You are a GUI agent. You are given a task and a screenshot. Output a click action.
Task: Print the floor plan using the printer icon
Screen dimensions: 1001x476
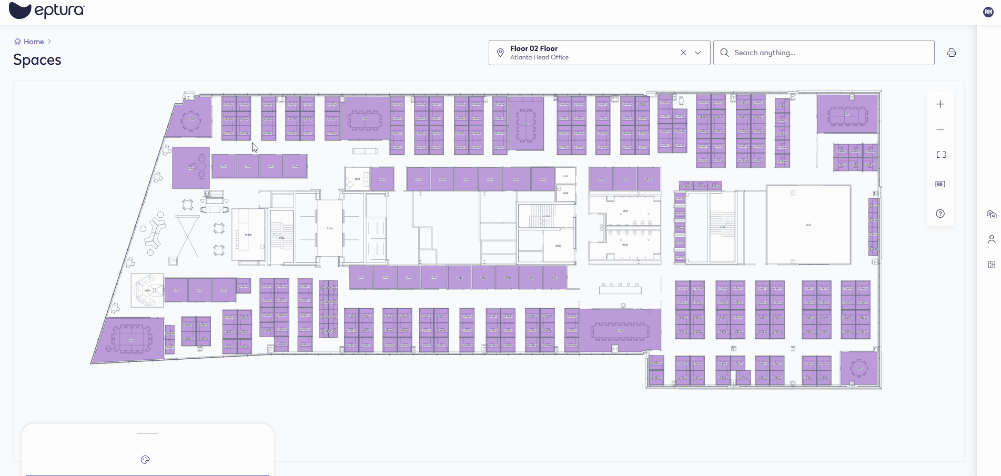point(951,53)
